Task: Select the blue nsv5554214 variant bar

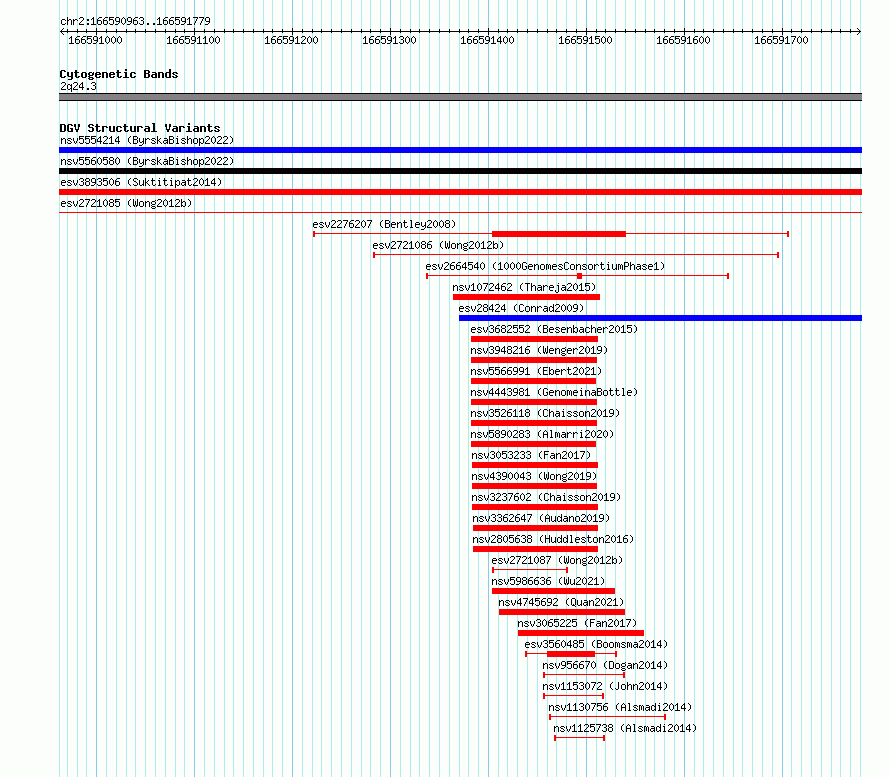Action: point(460,150)
